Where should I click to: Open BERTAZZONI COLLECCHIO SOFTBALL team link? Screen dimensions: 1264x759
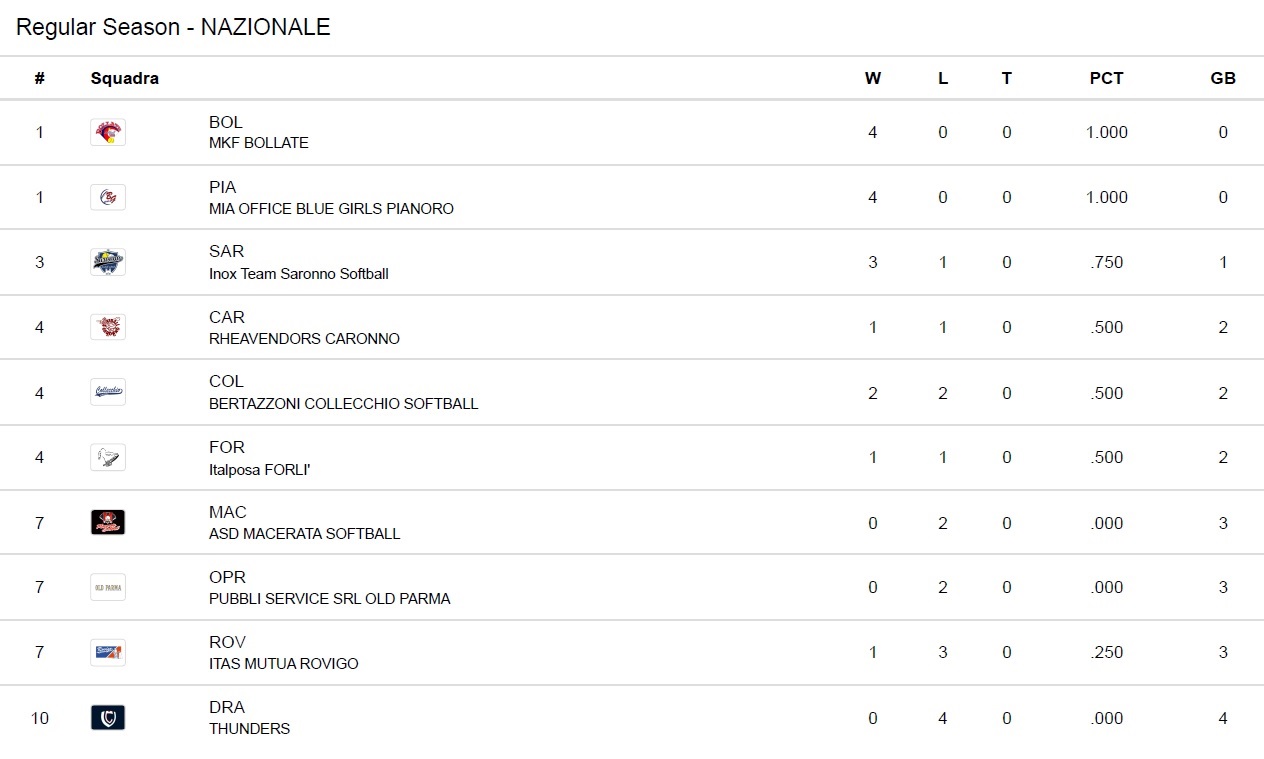pos(344,404)
